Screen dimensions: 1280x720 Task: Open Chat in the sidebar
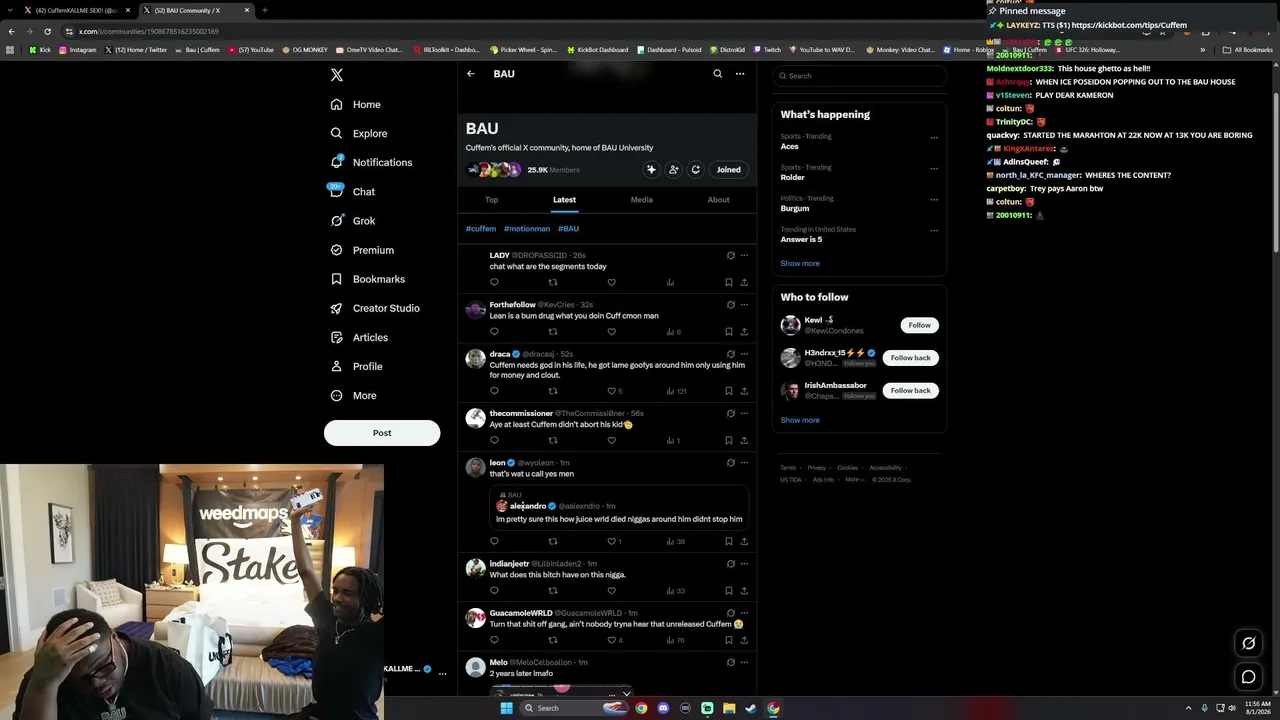click(353, 192)
